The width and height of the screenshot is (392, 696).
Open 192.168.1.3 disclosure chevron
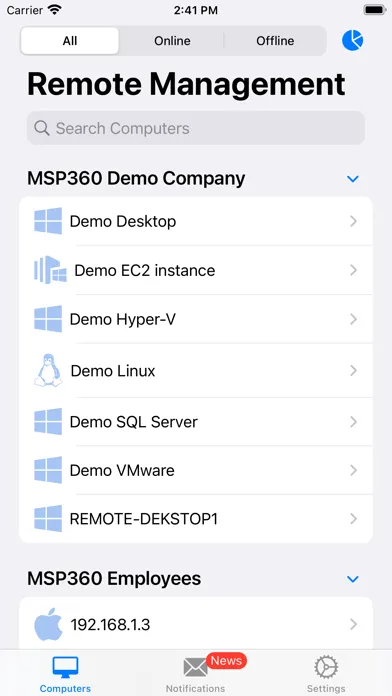click(353, 625)
